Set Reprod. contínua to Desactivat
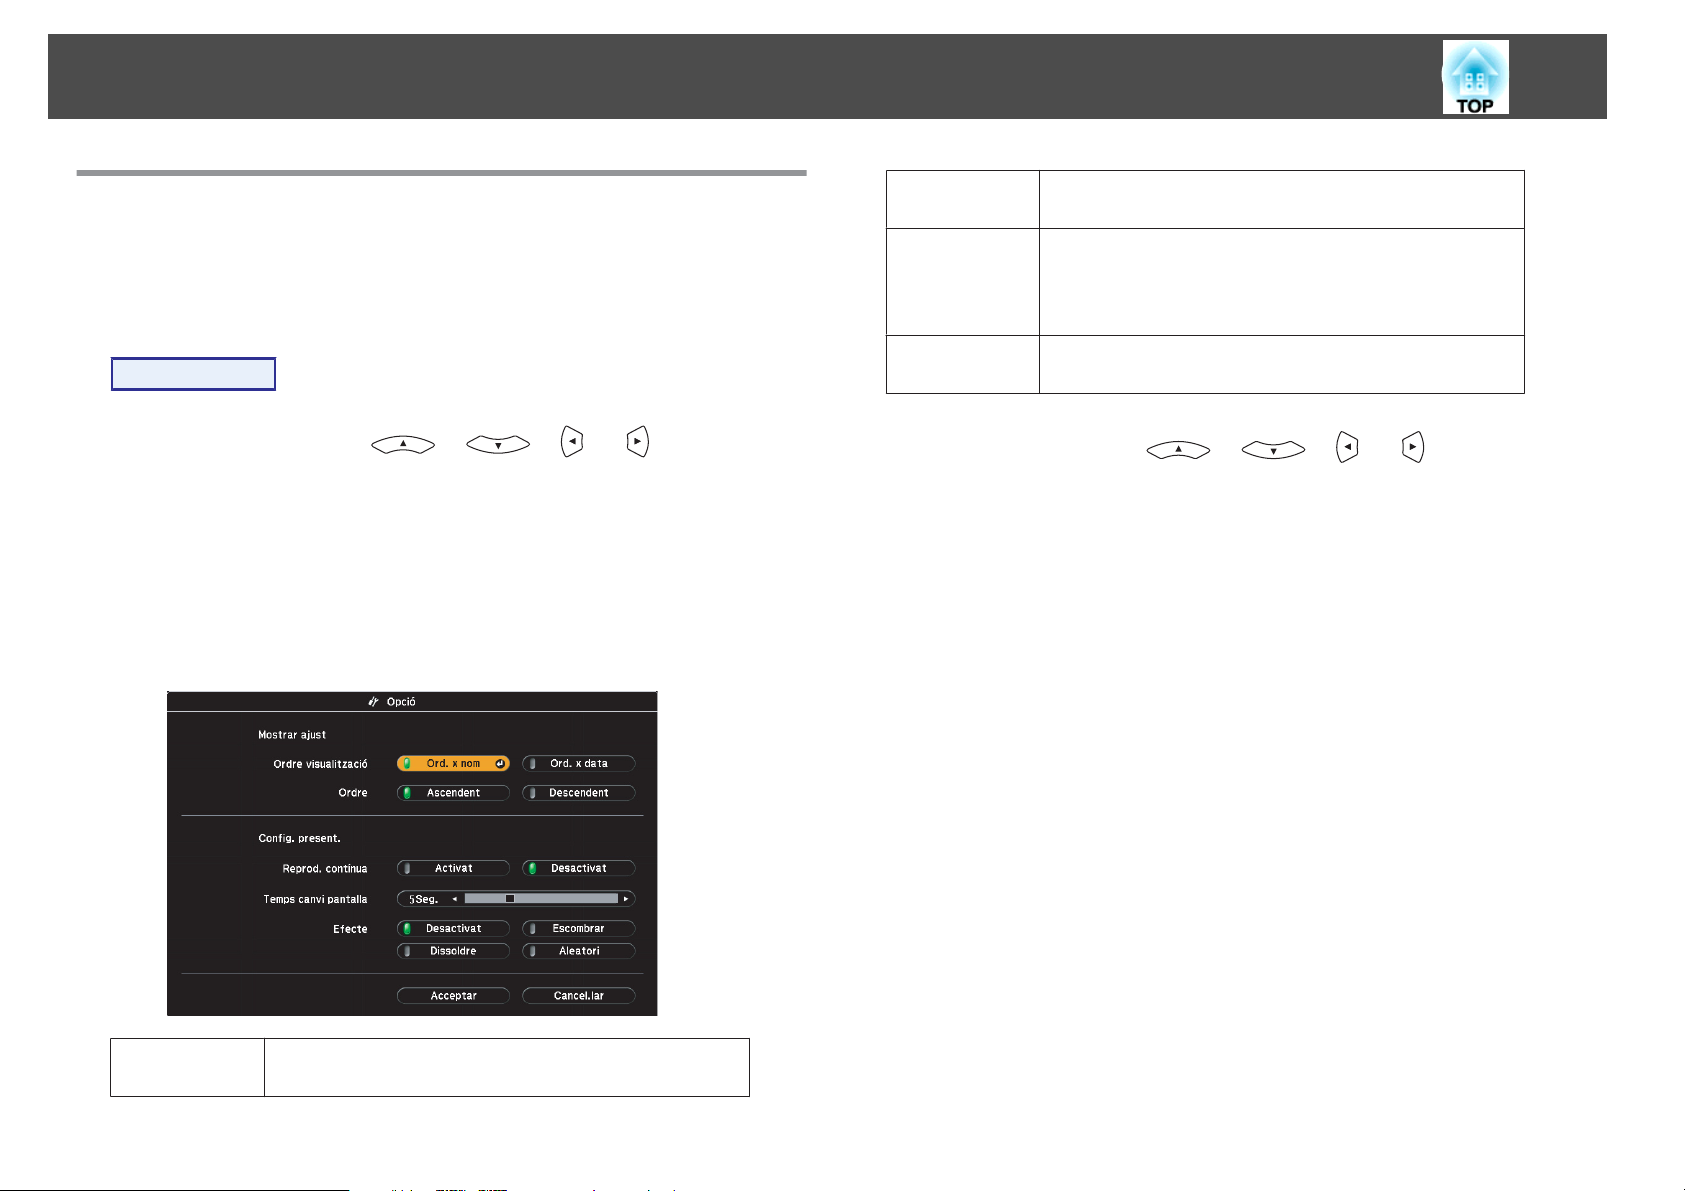 579,868
